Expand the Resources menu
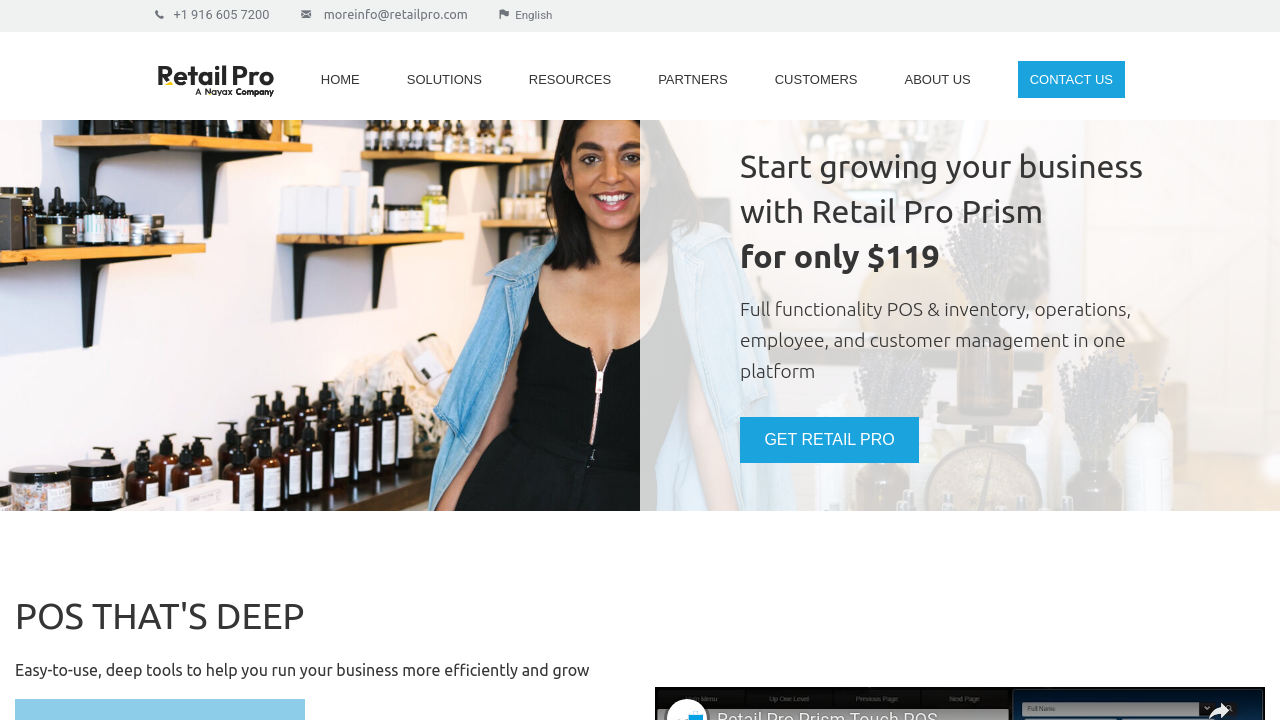1280x720 pixels. point(570,80)
